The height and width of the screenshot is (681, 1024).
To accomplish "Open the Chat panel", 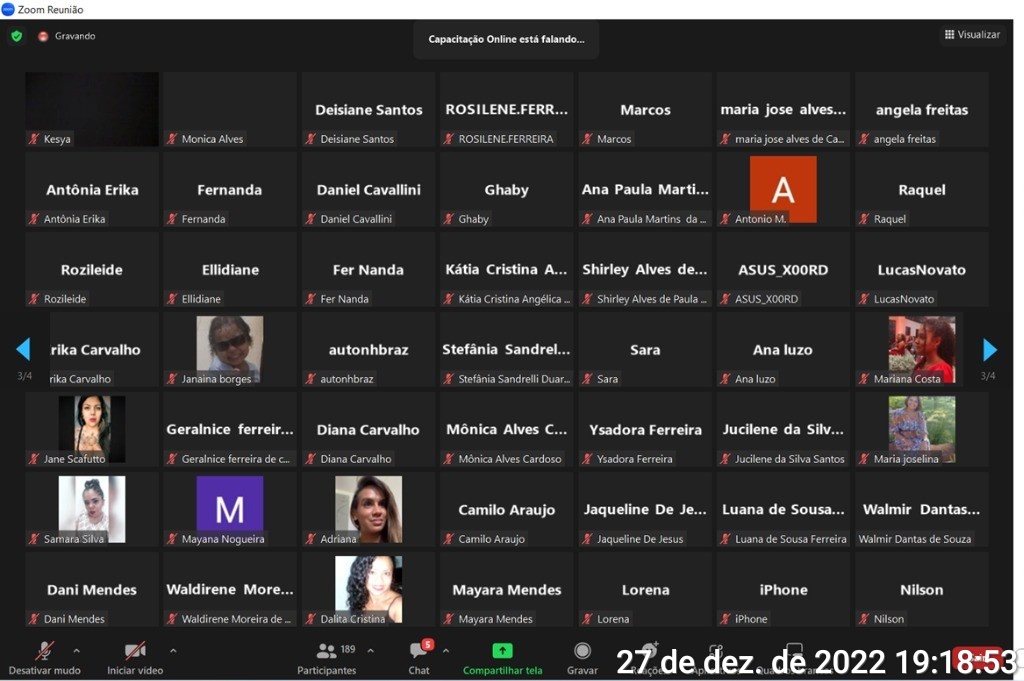I will click(x=419, y=653).
